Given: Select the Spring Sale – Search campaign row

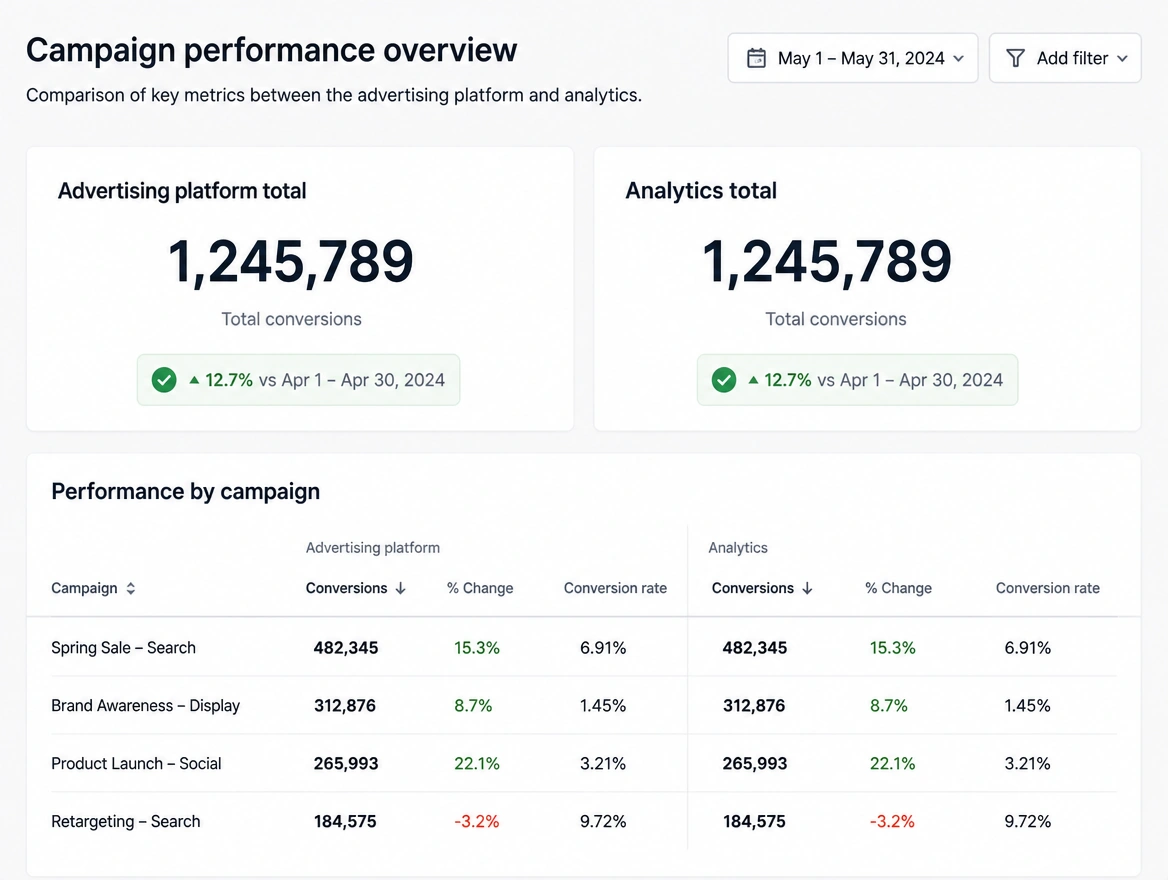Looking at the screenshot, I should (584, 648).
